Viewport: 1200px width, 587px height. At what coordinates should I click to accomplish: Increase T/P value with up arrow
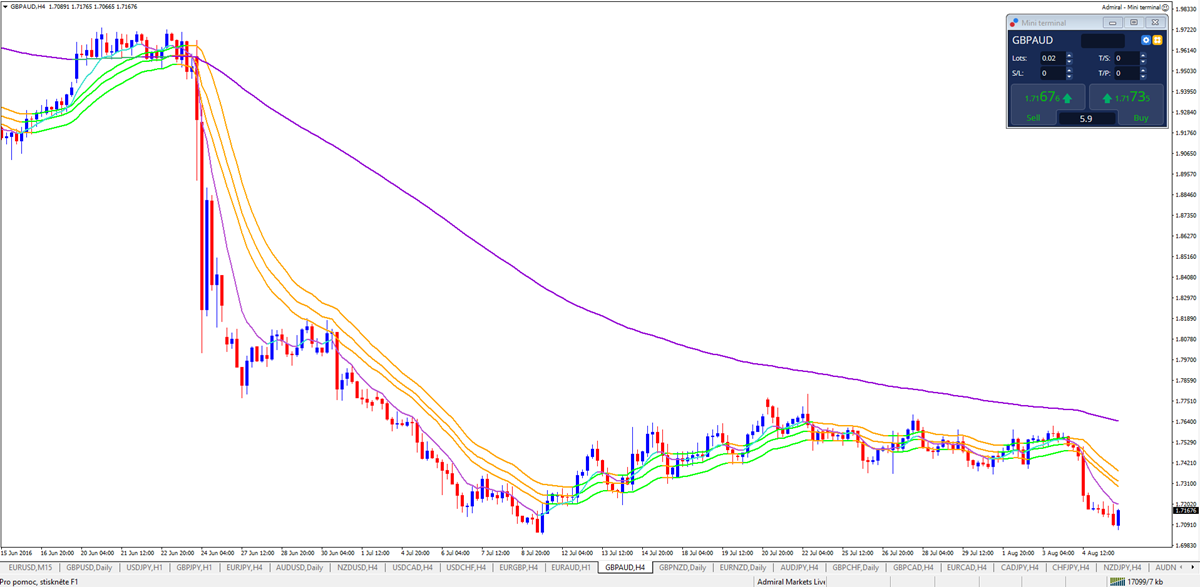(x=1142, y=70)
